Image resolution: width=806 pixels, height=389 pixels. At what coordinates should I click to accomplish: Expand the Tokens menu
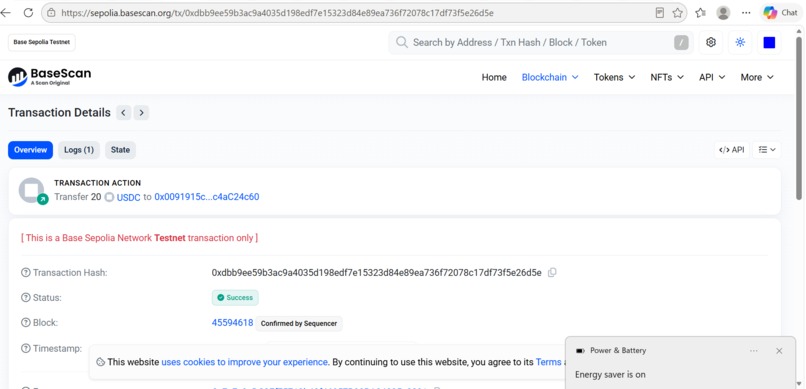(x=614, y=77)
